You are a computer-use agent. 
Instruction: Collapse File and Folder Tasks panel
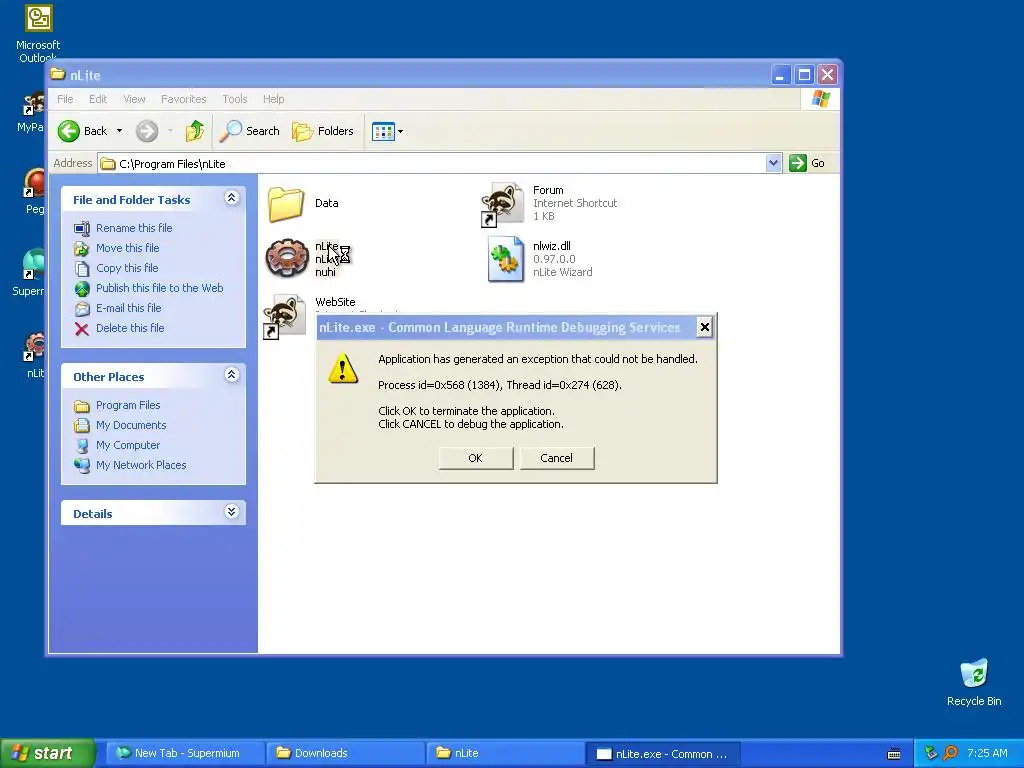tap(231, 198)
